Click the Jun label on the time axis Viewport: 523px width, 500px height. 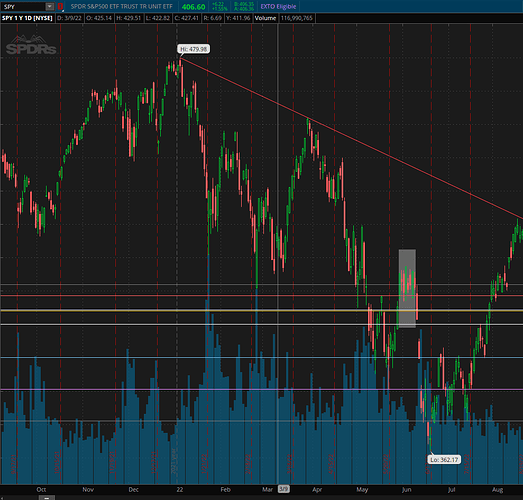coord(407,489)
